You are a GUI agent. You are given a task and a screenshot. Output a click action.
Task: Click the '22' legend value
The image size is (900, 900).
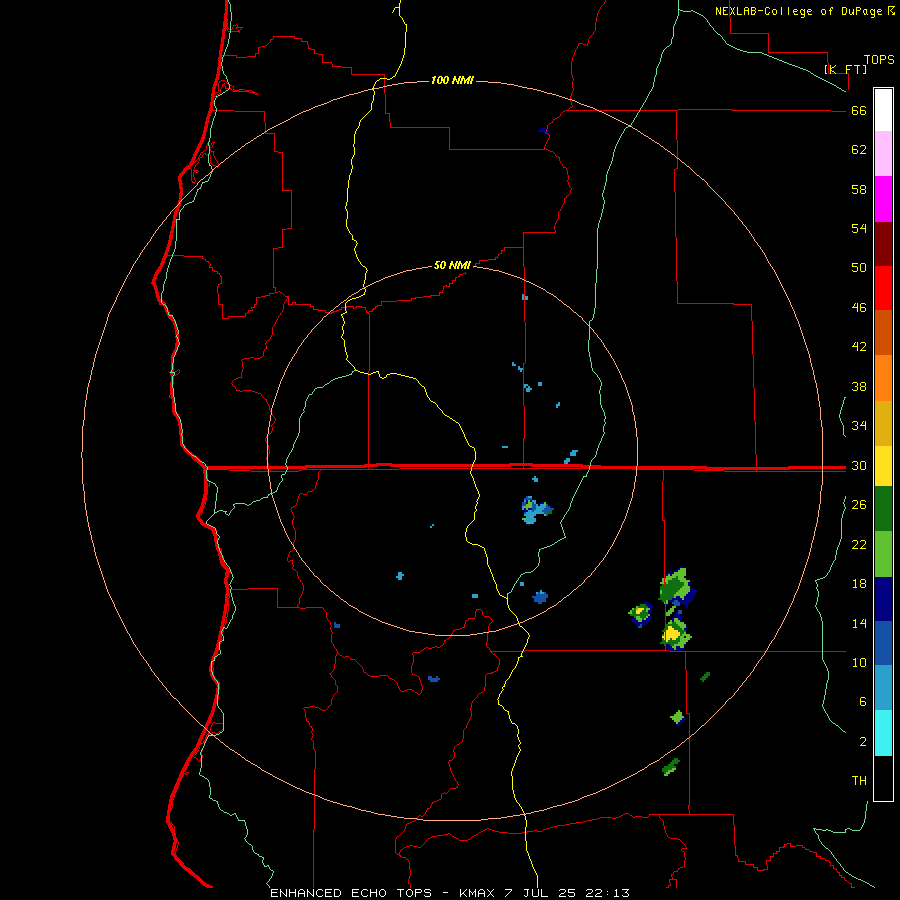tap(859, 544)
